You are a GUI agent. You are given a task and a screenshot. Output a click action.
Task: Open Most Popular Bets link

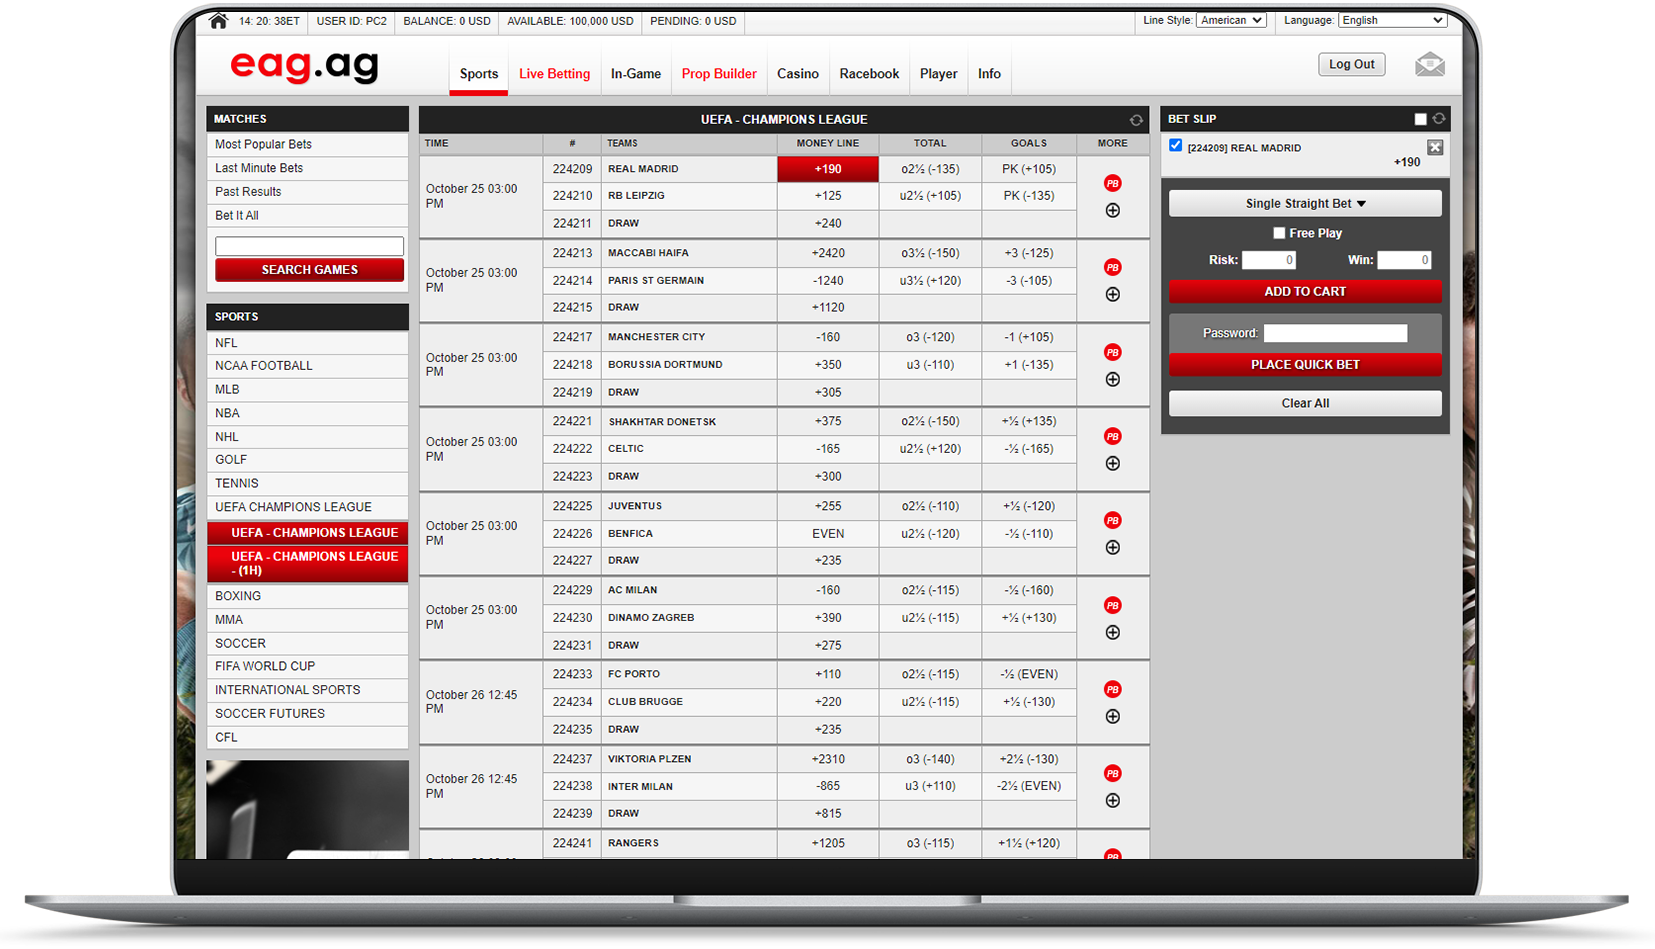pyautogui.click(x=307, y=144)
